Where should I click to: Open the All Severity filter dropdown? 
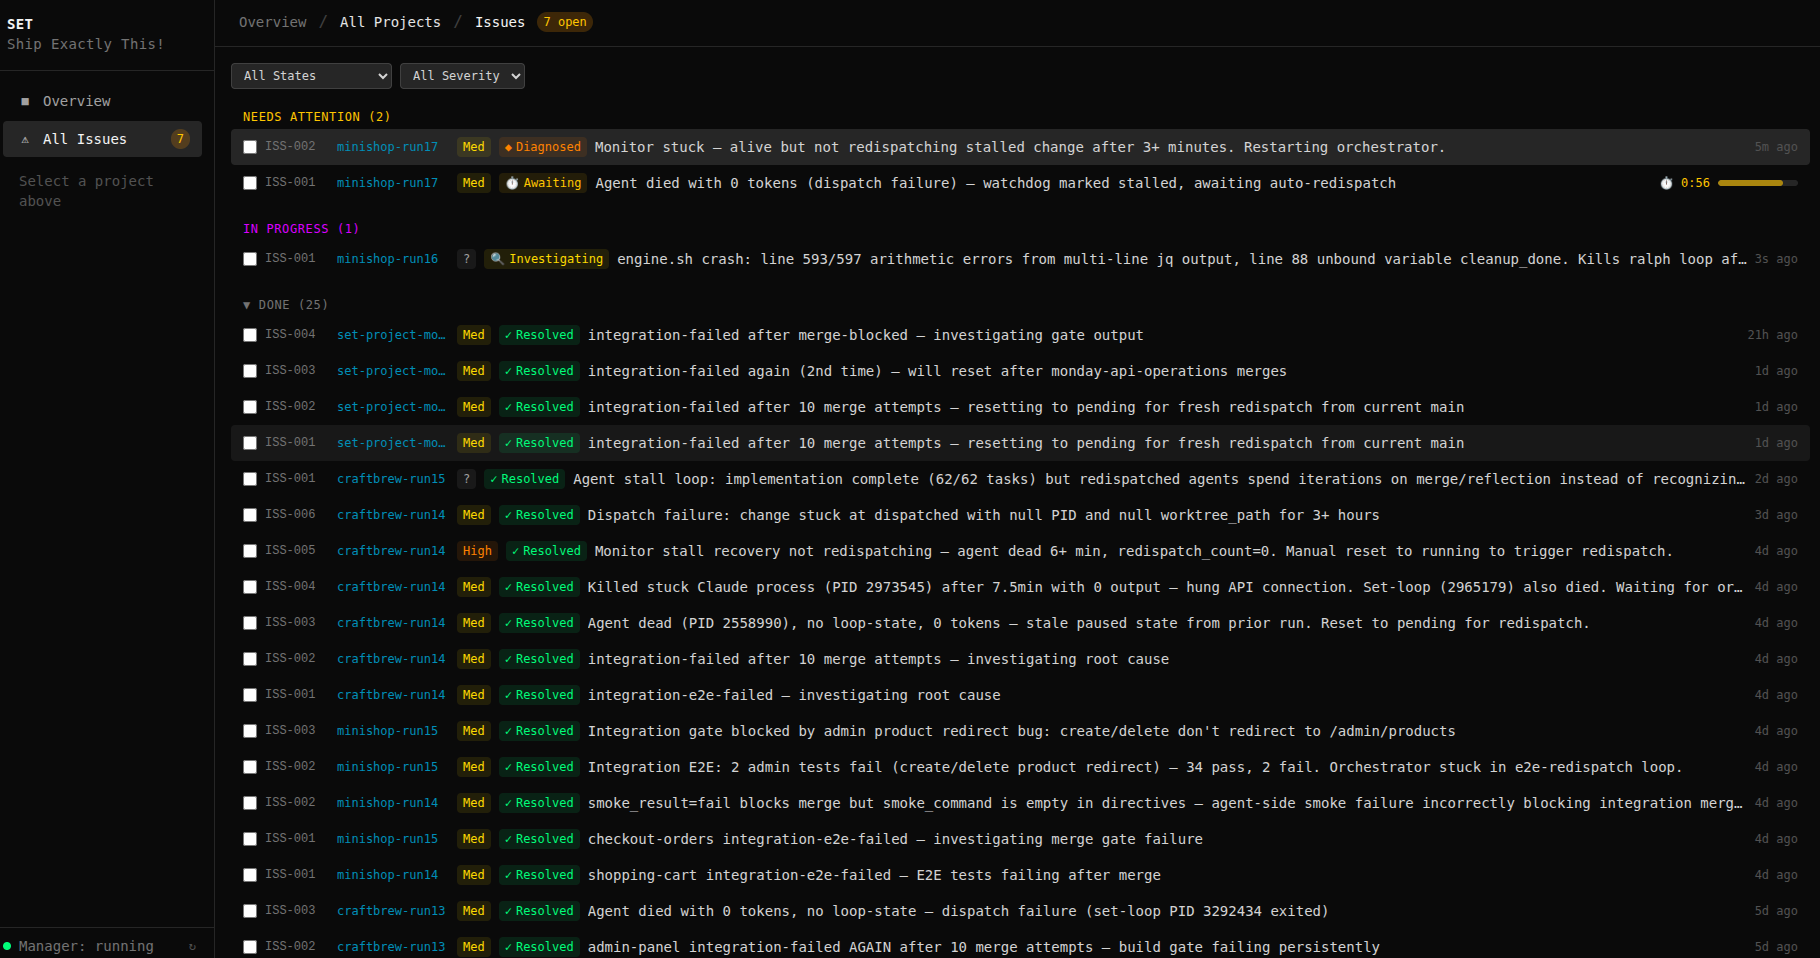coord(462,75)
